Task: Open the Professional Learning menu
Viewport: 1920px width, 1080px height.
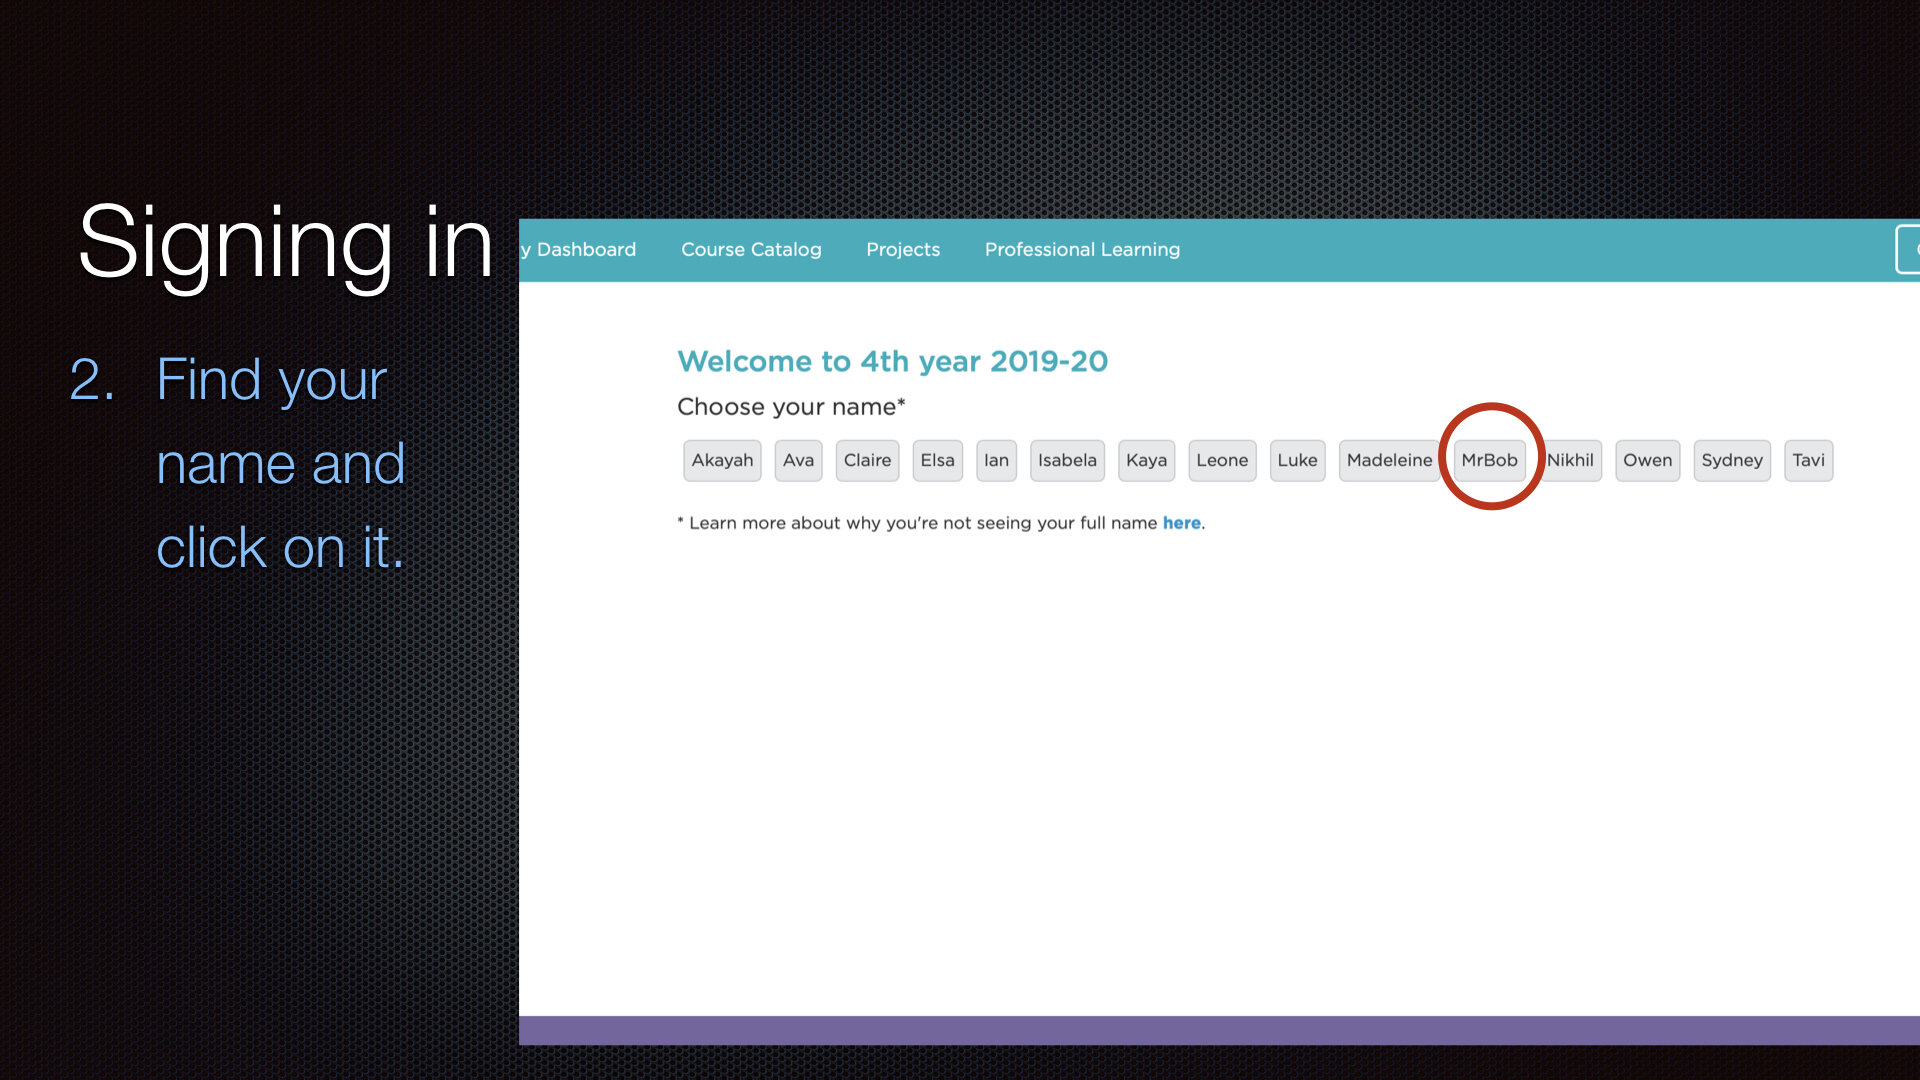Action: click(x=1082, y=250)
